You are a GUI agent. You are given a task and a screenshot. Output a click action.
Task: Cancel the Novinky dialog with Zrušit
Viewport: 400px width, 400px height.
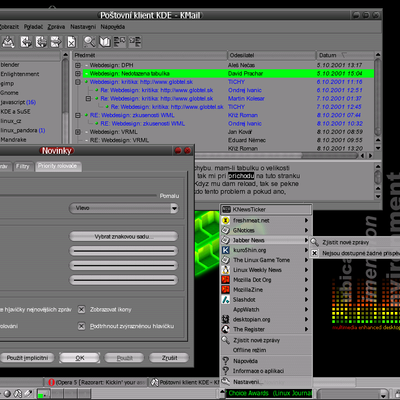(x=169, y=358)
